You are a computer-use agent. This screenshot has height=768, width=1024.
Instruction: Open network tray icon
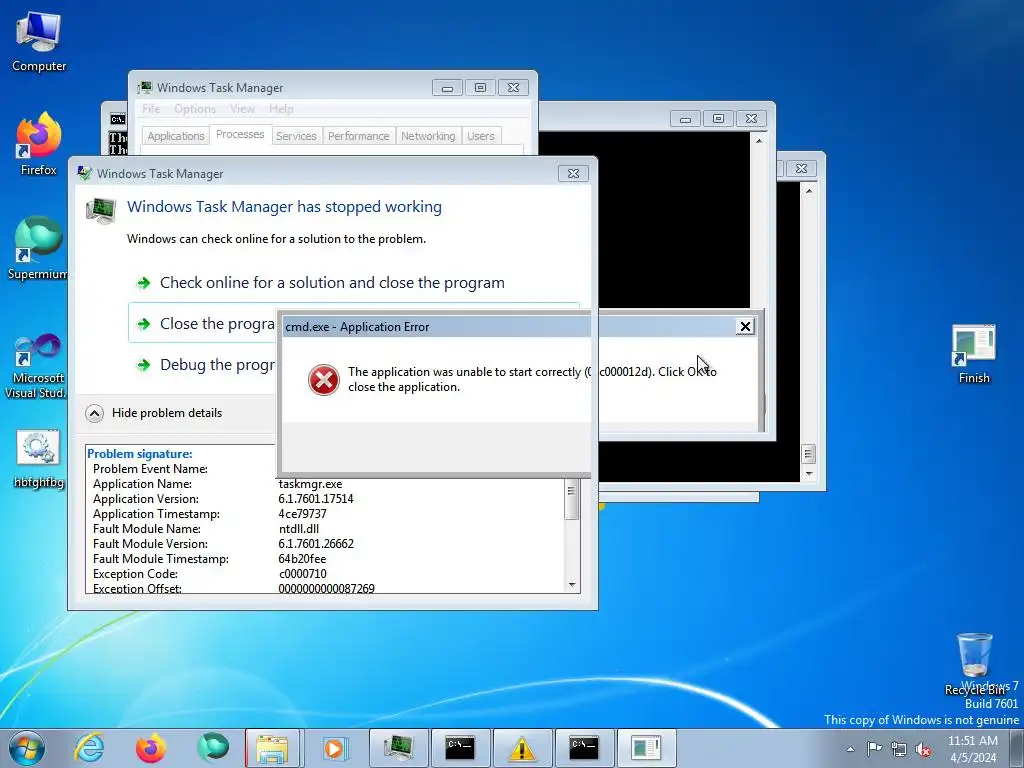click(x=899, y=749)
